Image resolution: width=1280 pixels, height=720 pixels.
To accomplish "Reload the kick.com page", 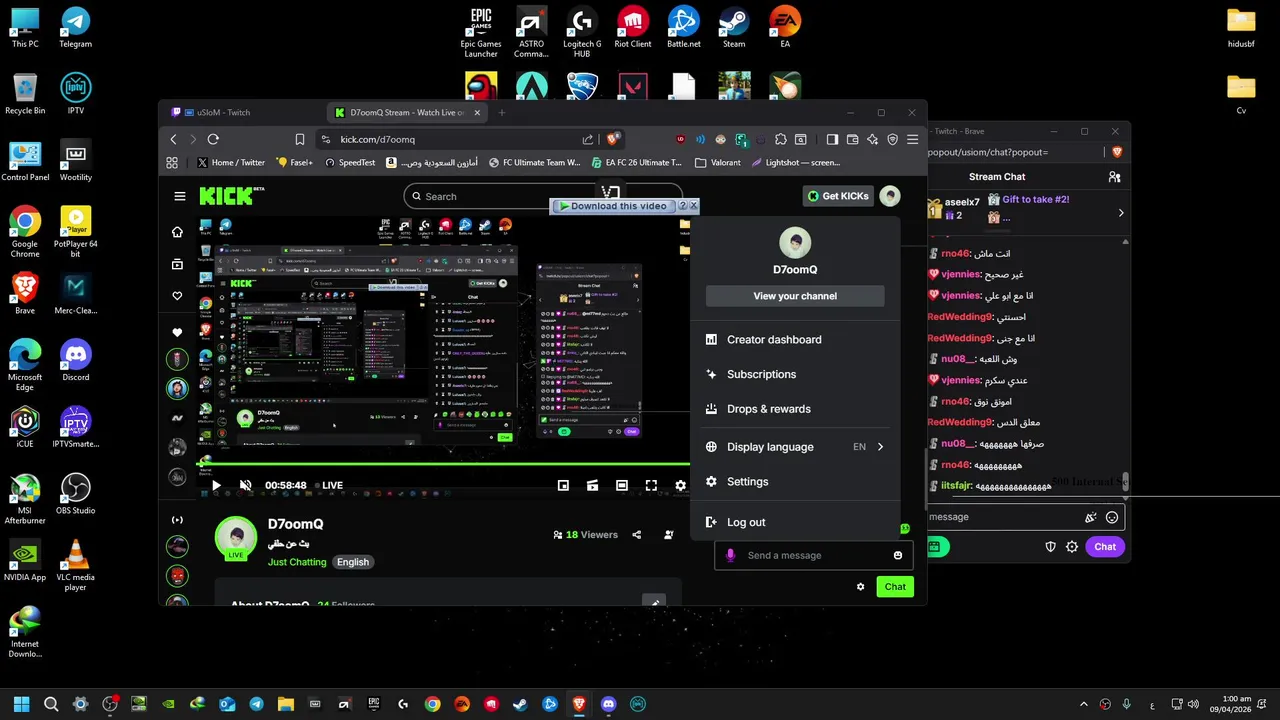I will pos(213,139).
